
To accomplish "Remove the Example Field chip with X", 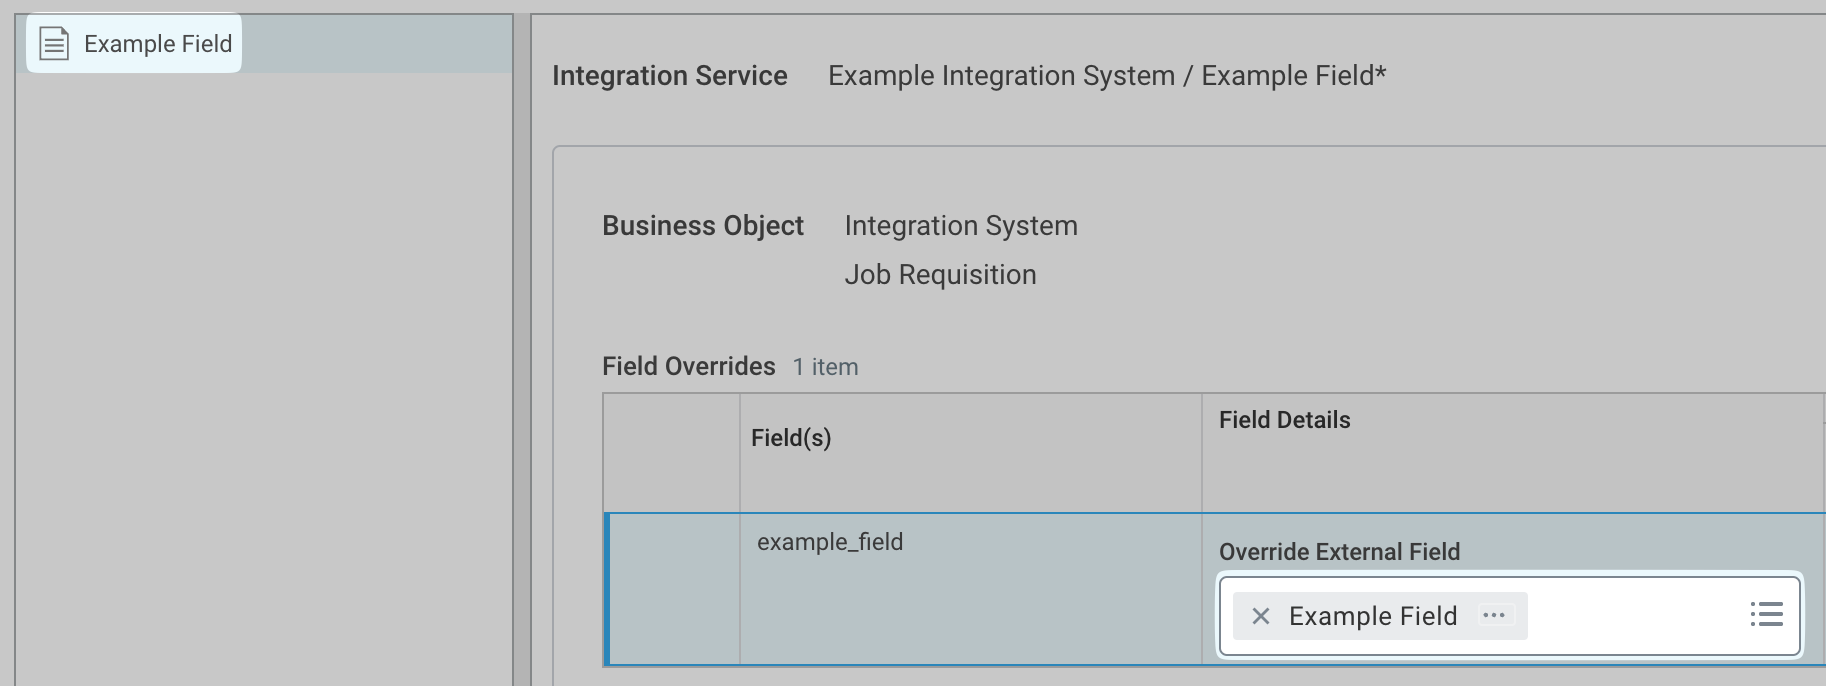I will coord(1261,616).
